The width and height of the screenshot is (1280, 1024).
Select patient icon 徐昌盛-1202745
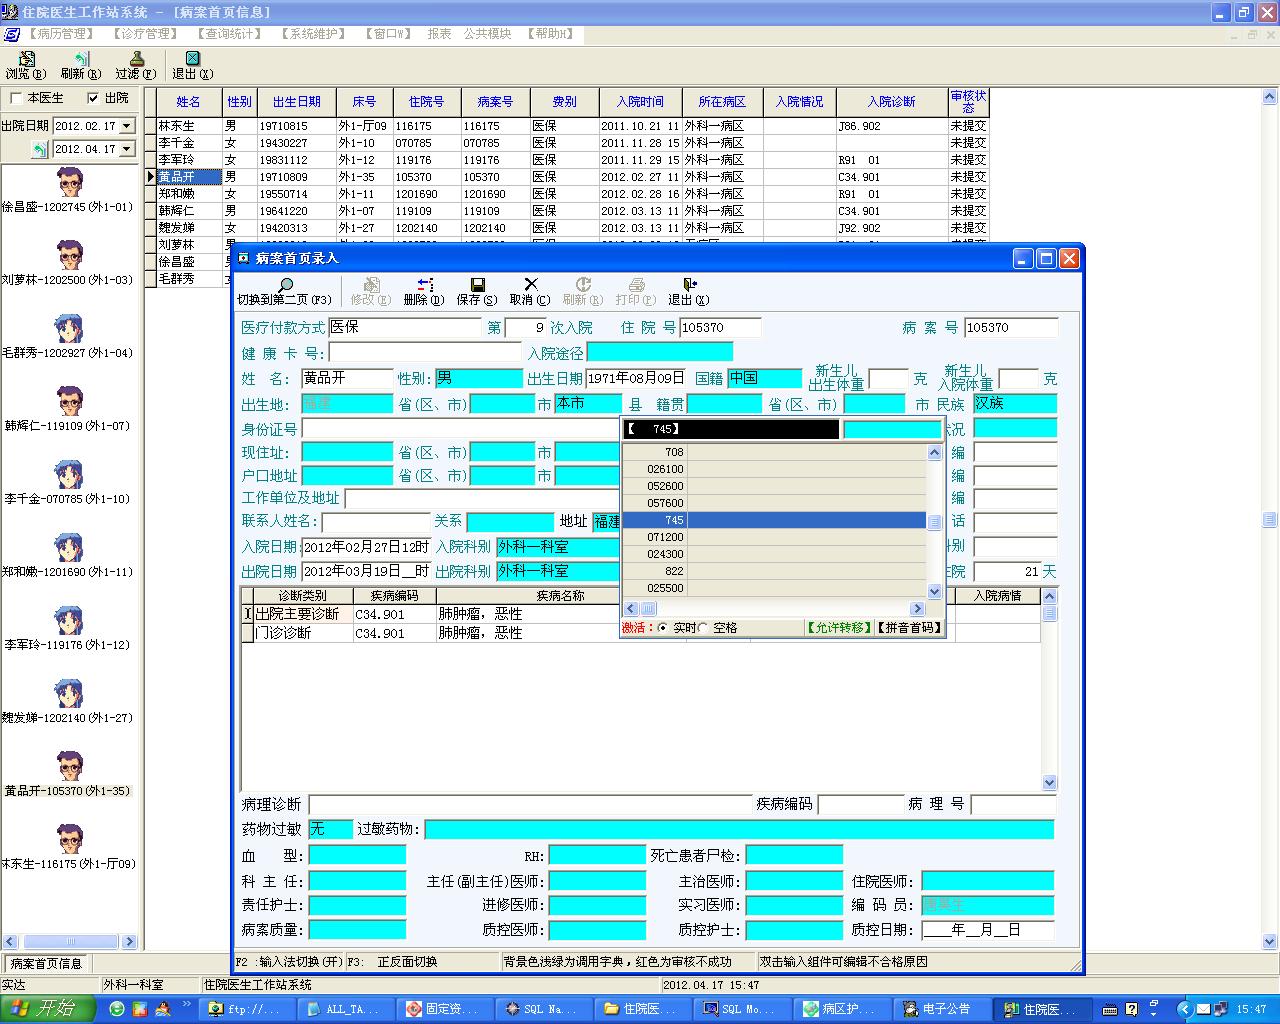click(68, 183)
